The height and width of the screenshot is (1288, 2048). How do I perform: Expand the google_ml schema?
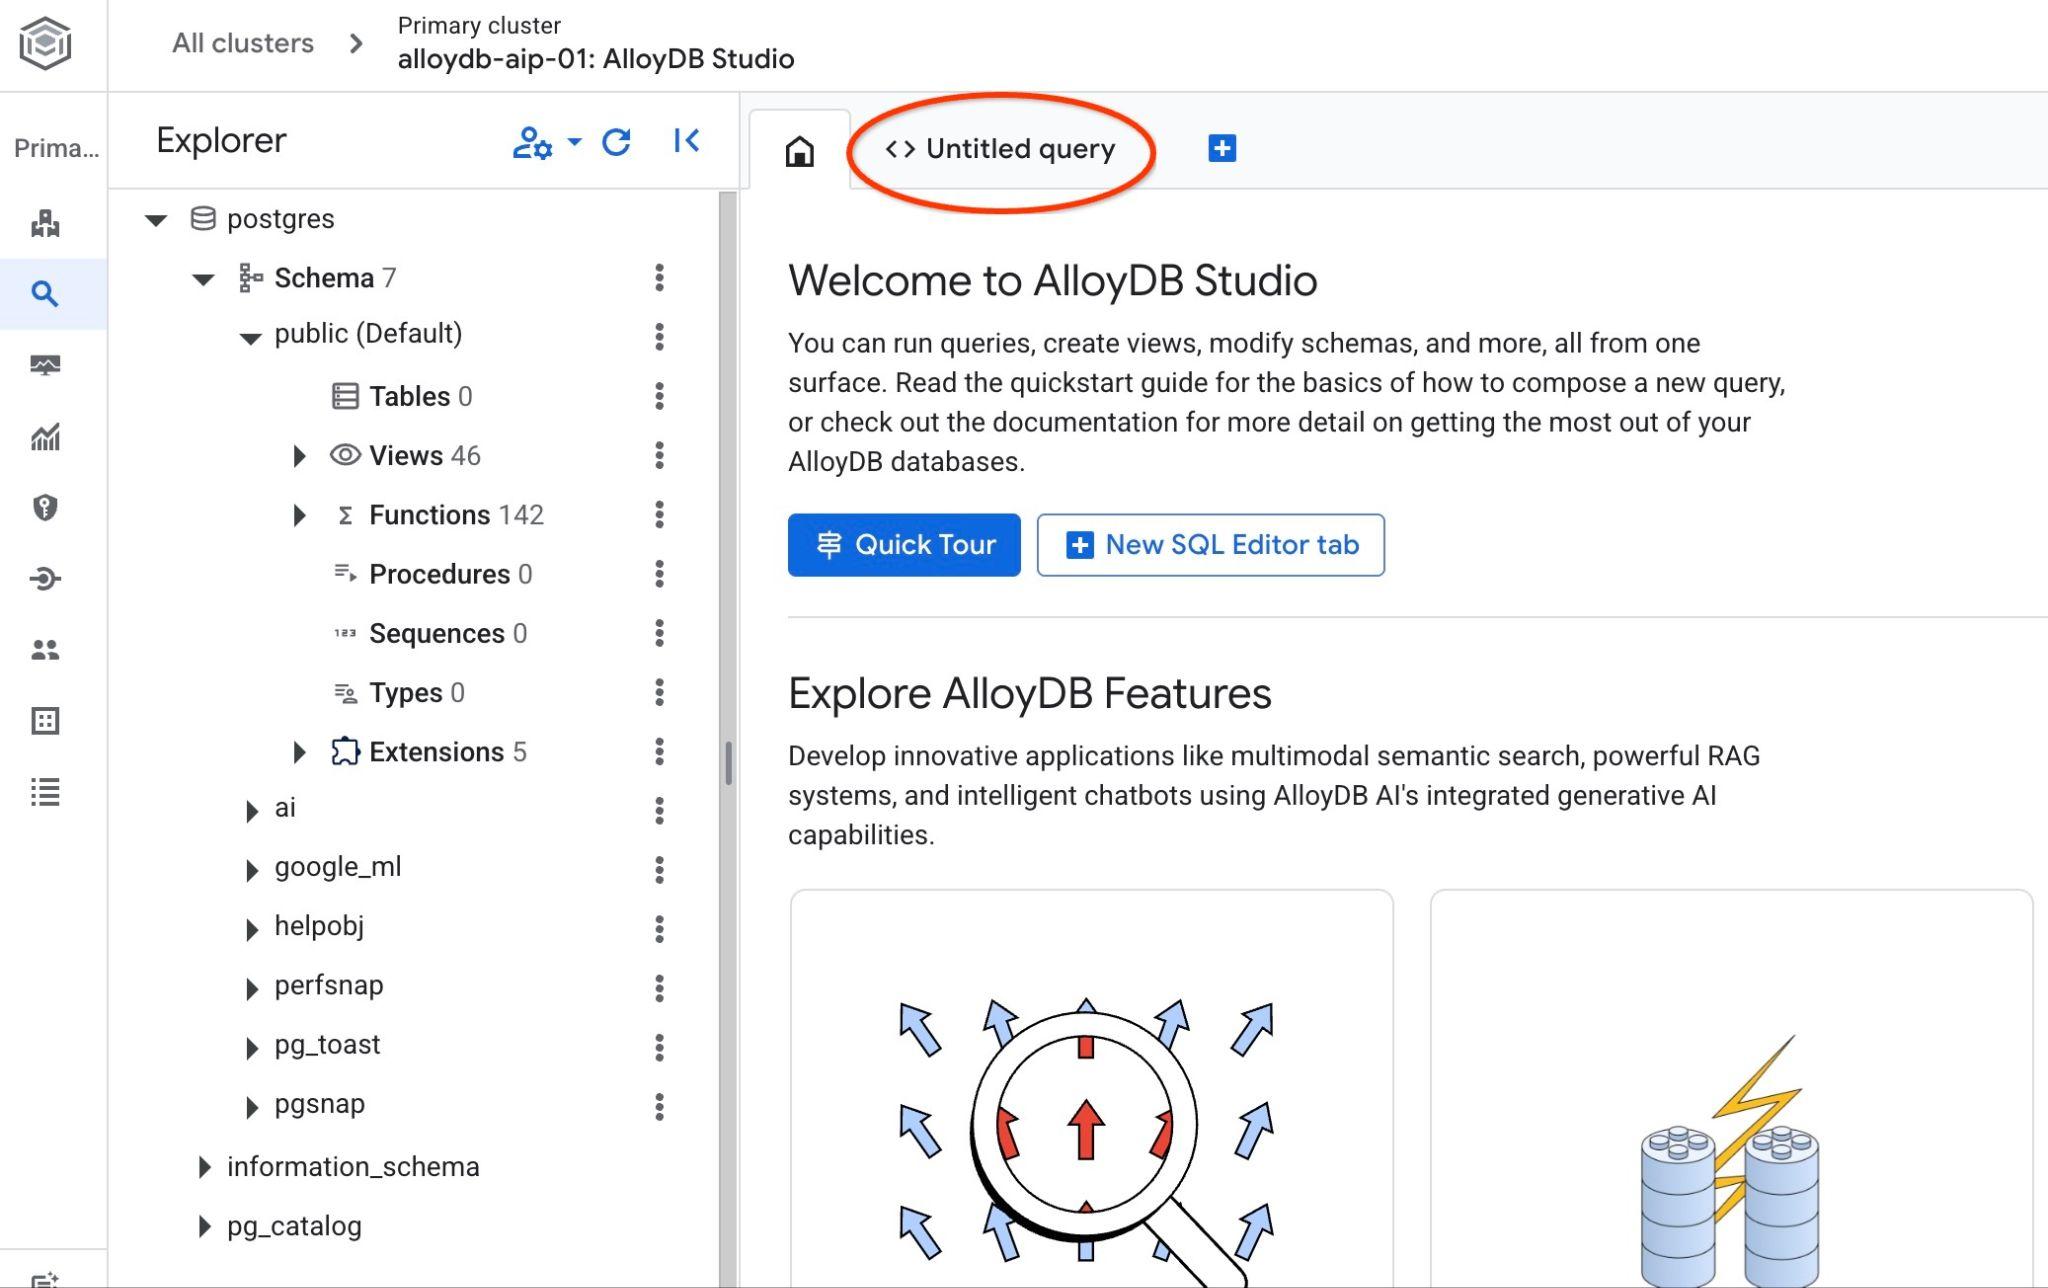[x=252, y=870]
